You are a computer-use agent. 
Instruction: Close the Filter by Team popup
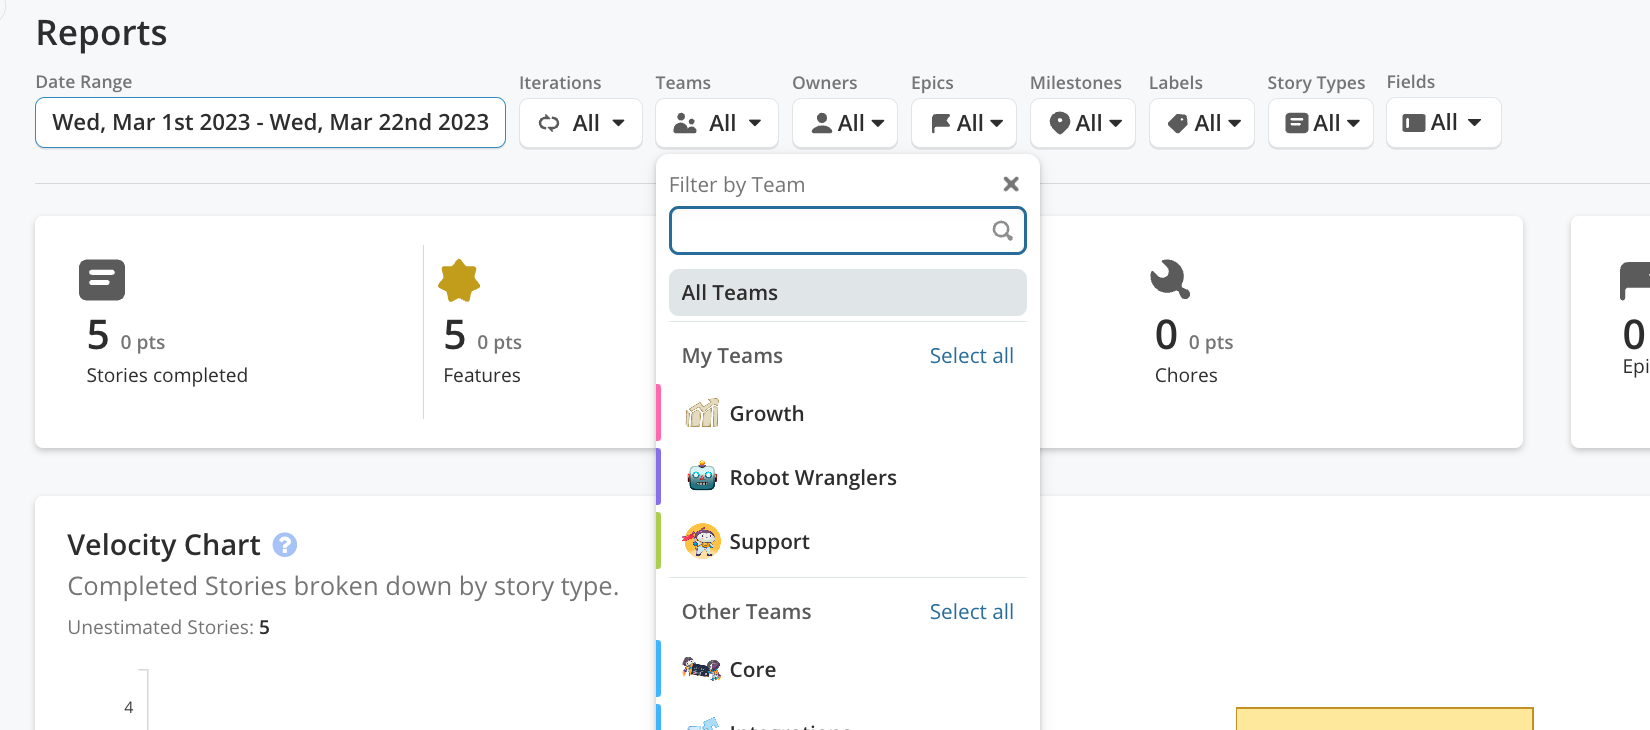tap(1011, 184)
